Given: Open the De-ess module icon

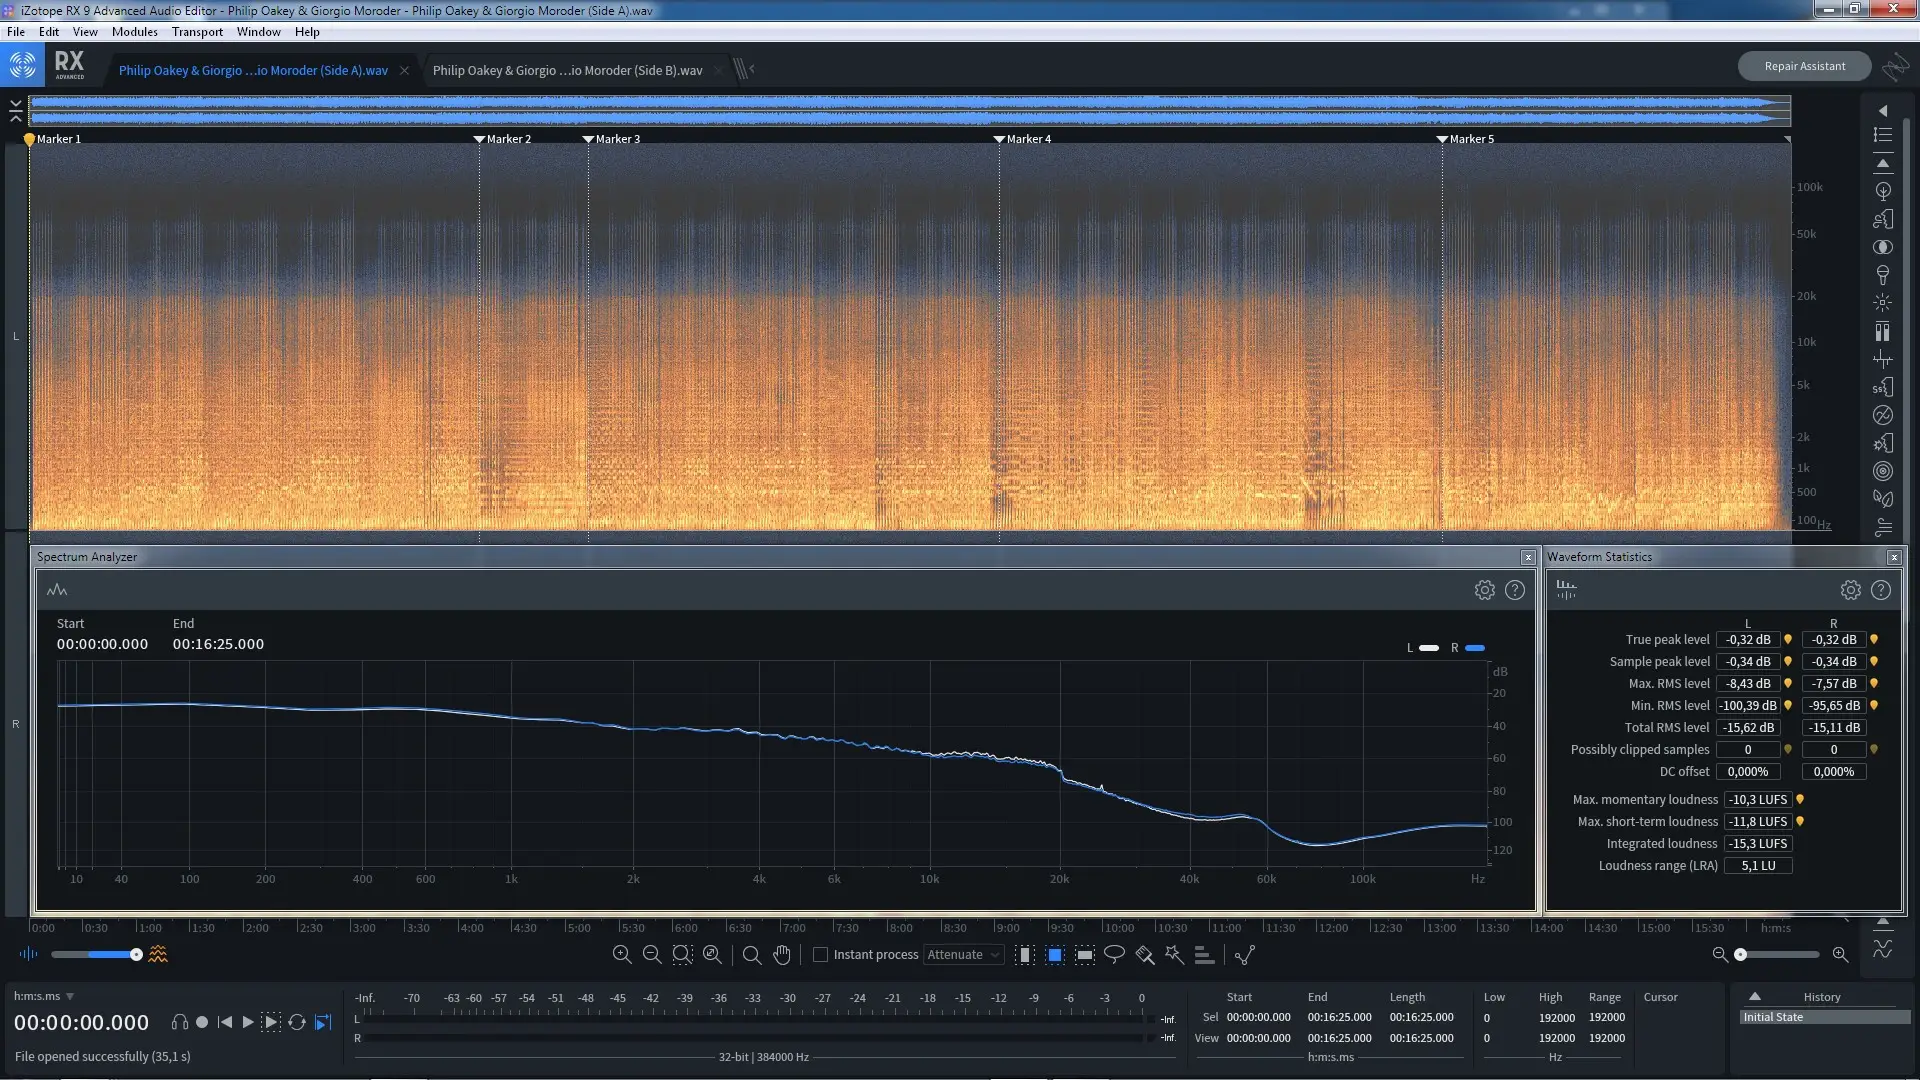Looking at the screenshot, I should click(1883, 387).
